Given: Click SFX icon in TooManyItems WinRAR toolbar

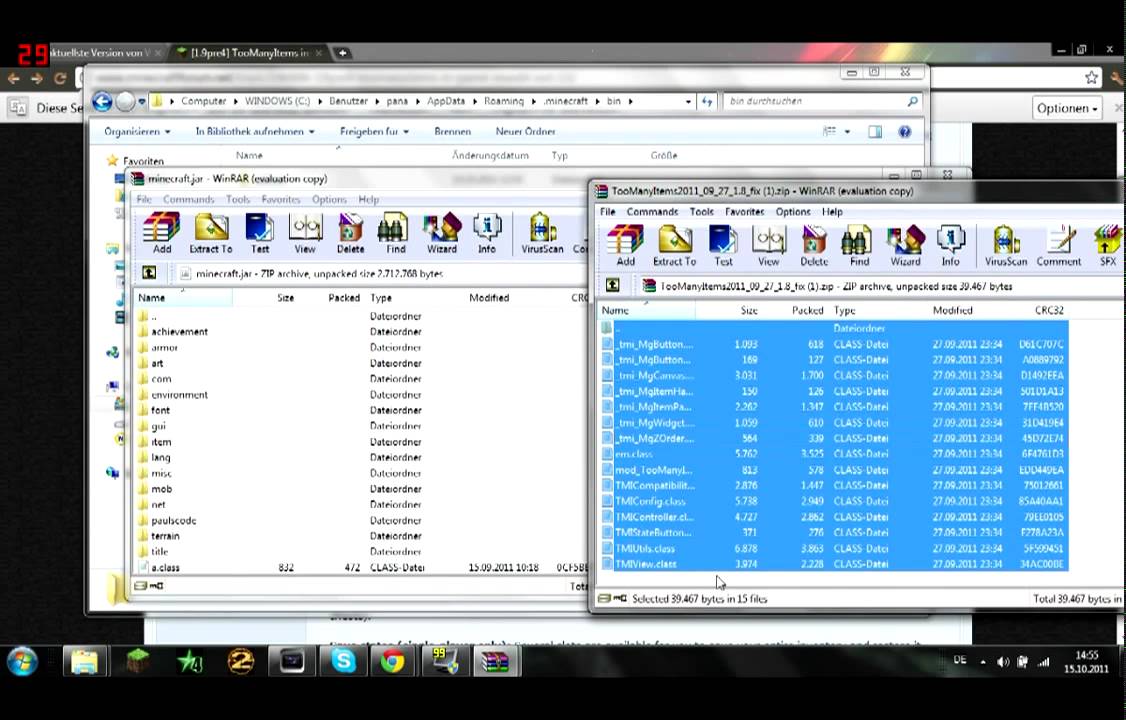Looking at the screenshot, I should 1107,246.
